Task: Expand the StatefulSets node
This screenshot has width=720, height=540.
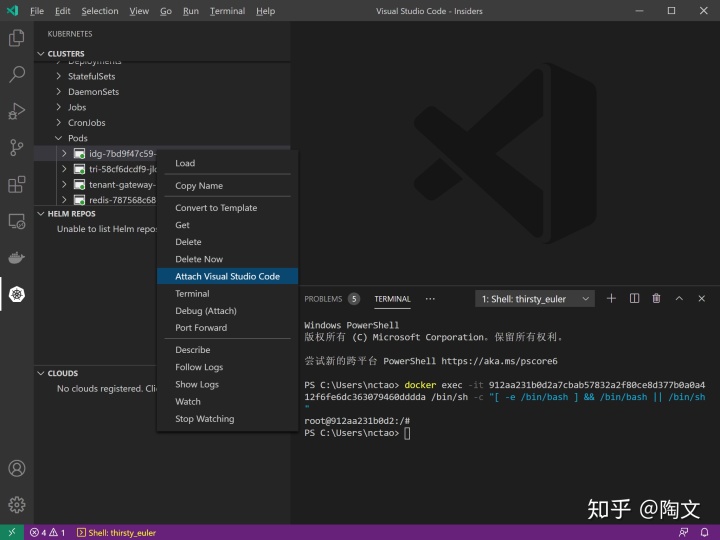Action: pyautogui.click(x=58, y=76)
